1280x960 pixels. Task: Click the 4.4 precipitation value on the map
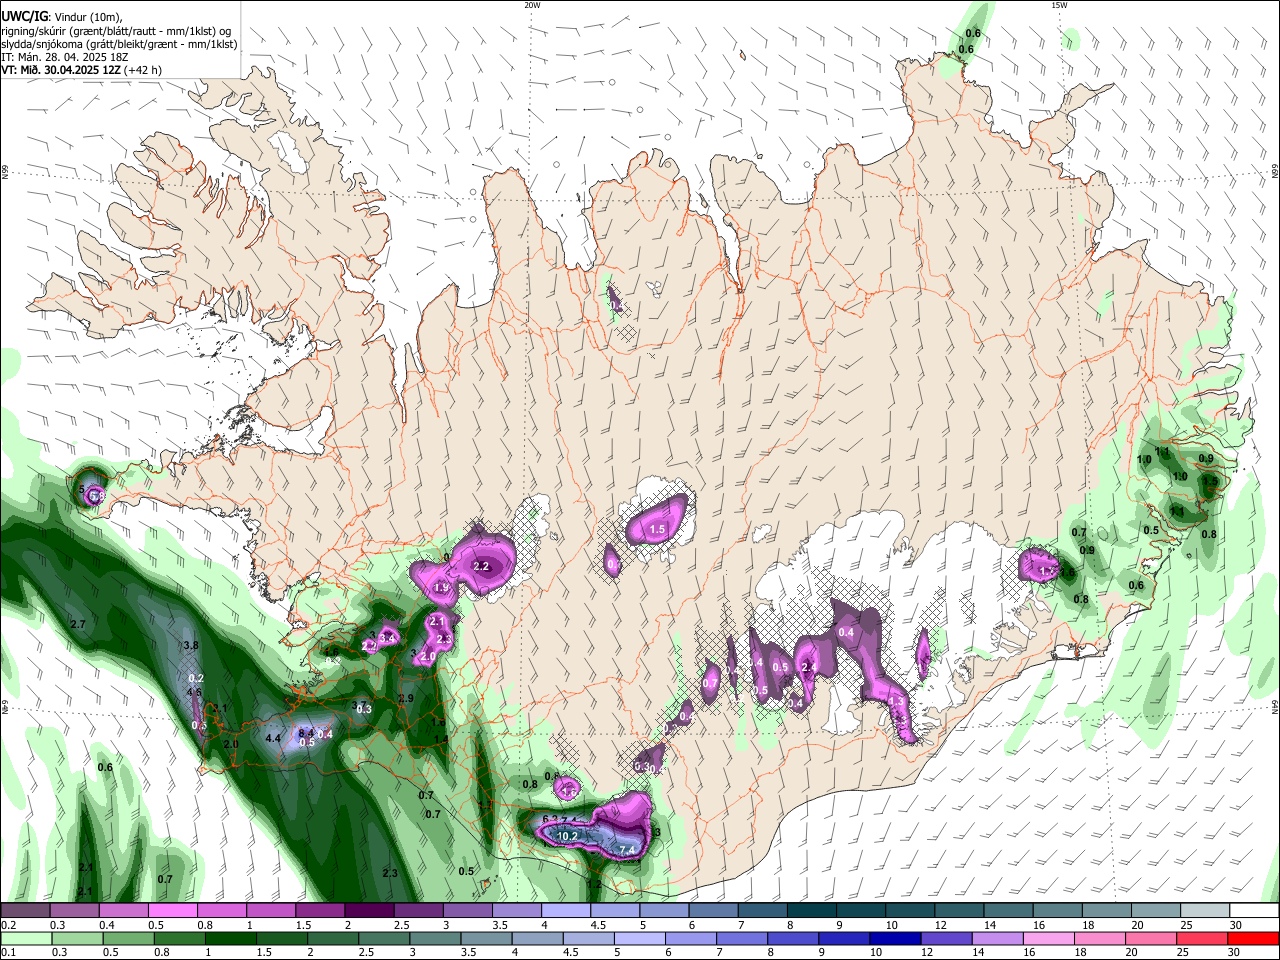[x=273, y=738]
